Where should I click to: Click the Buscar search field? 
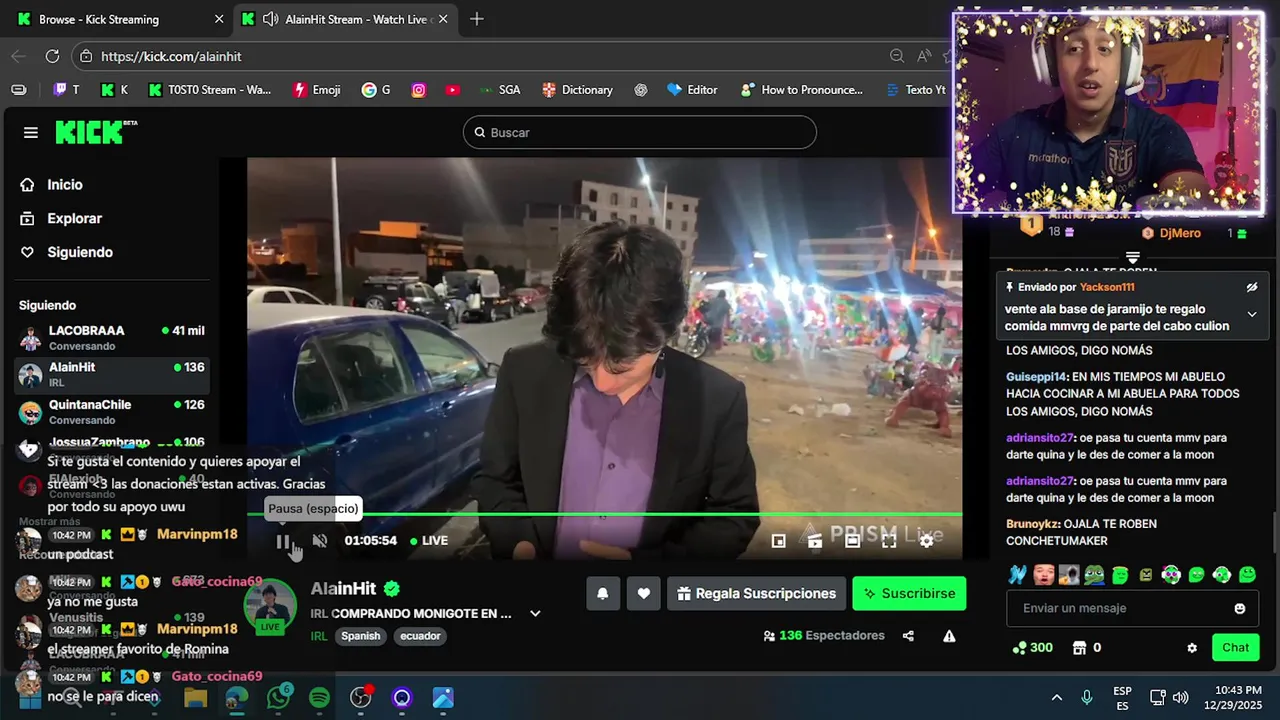(640, 132)
